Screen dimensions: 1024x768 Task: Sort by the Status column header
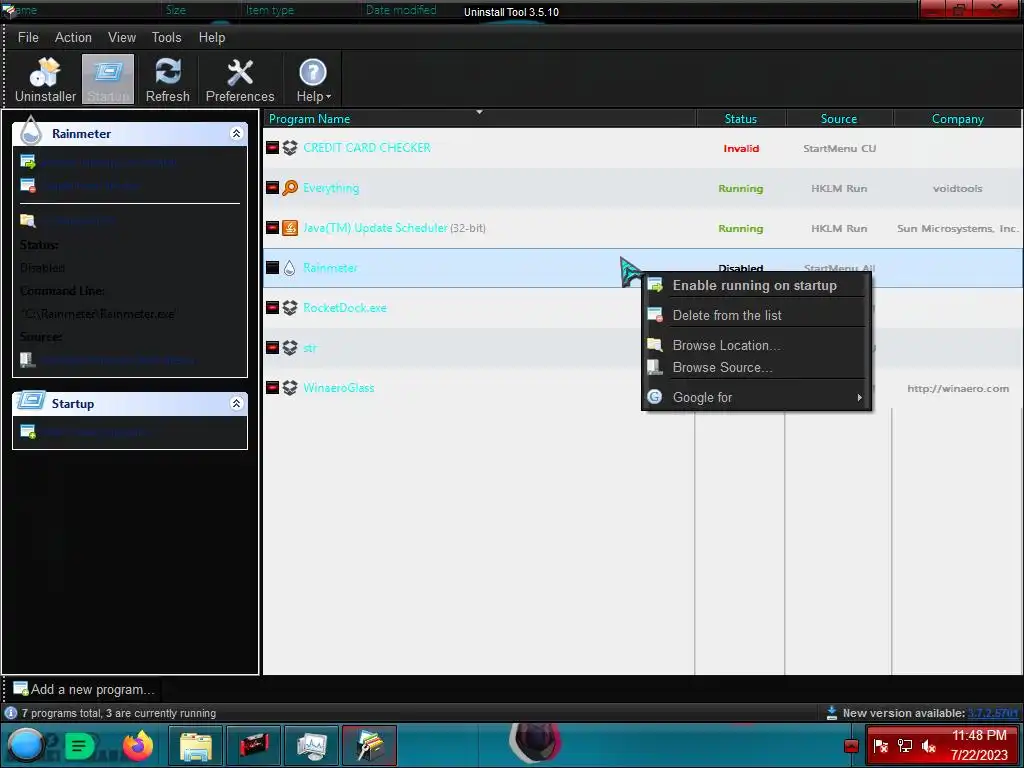pos(741,118)
